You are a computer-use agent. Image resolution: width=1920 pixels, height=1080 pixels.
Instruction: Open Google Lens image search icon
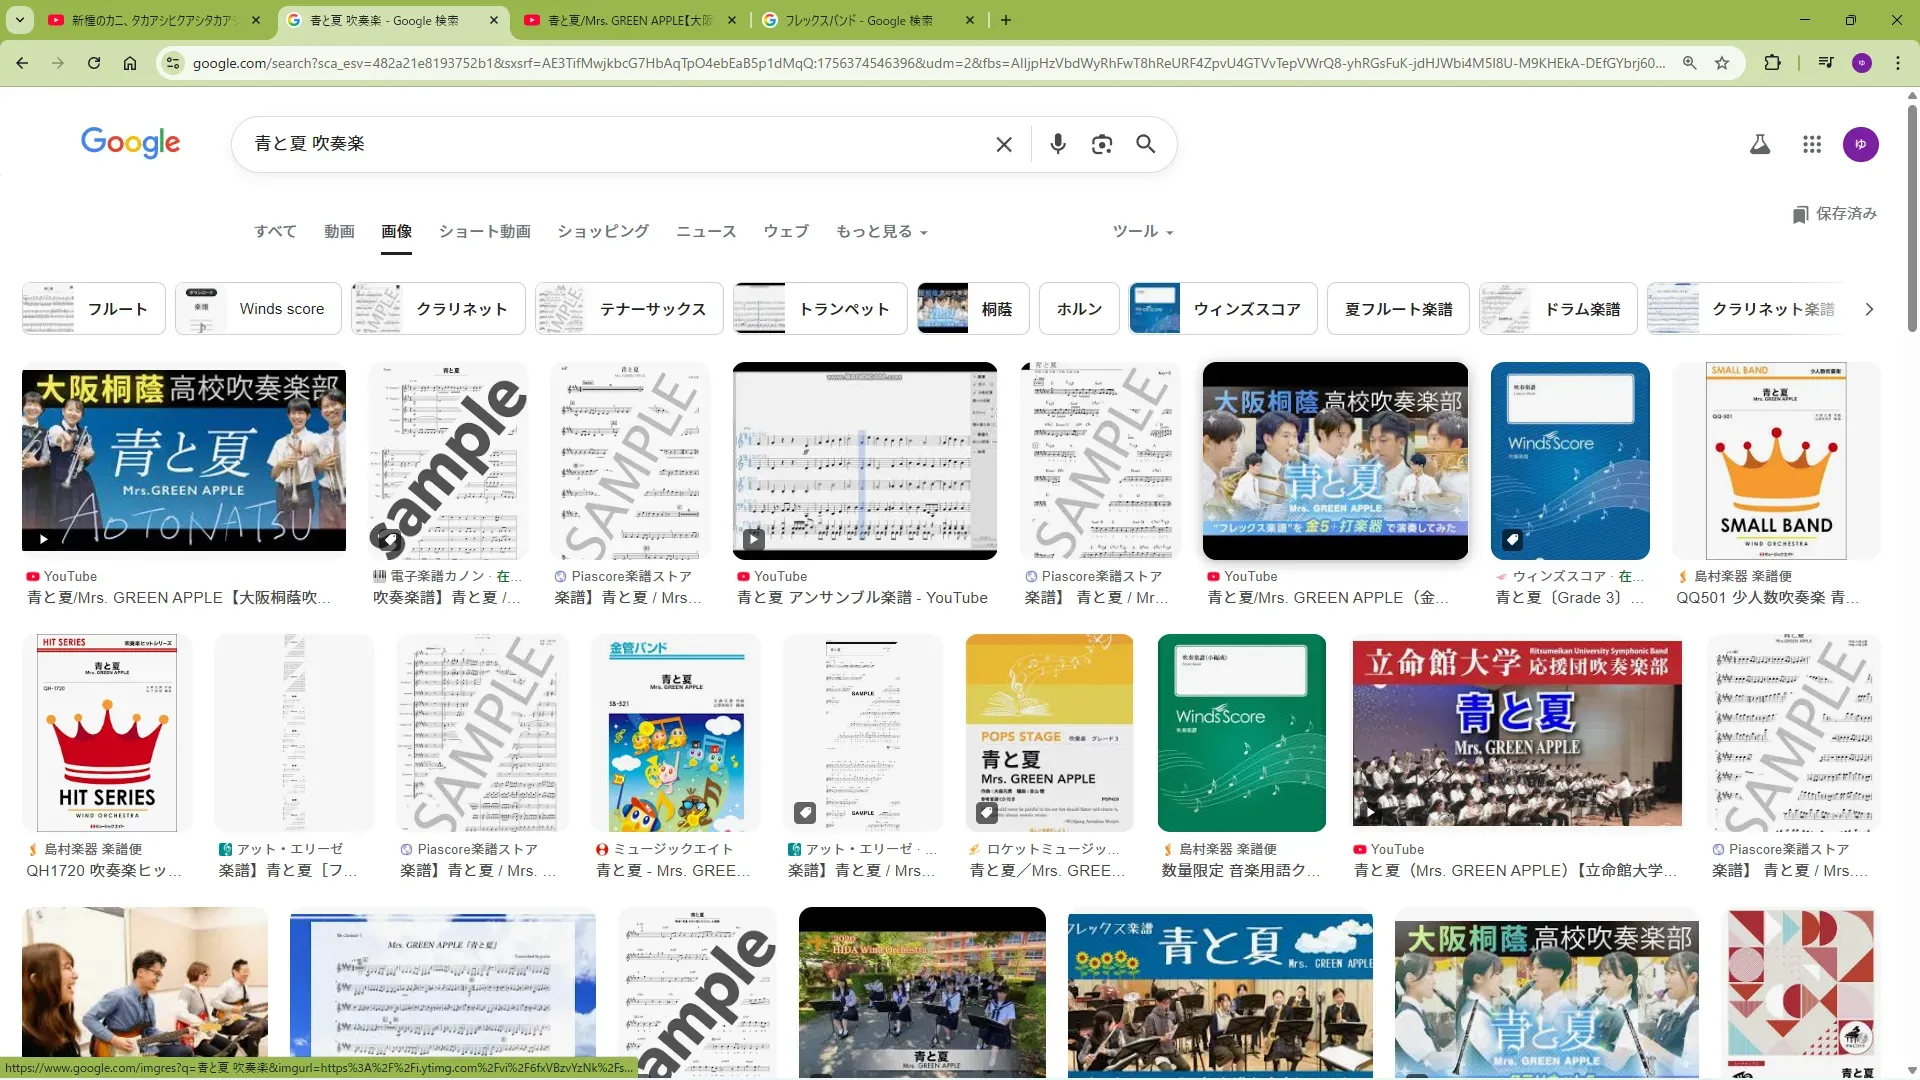[1101, 144]
